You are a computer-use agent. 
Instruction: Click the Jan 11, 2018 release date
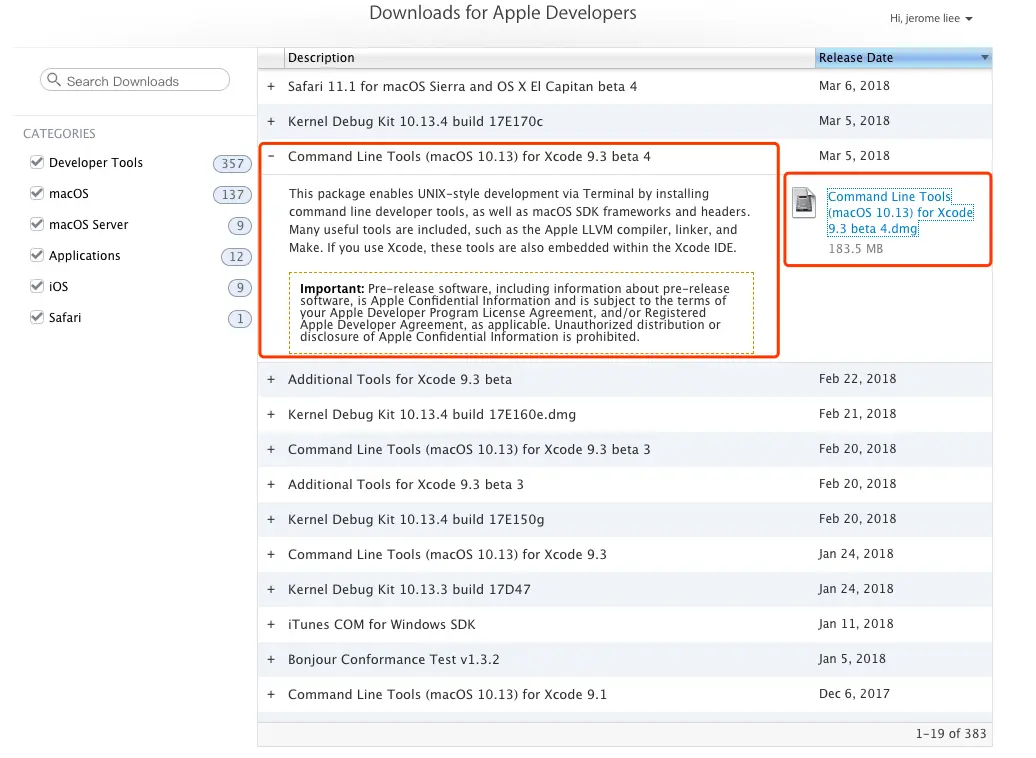[x=856, y=624]
